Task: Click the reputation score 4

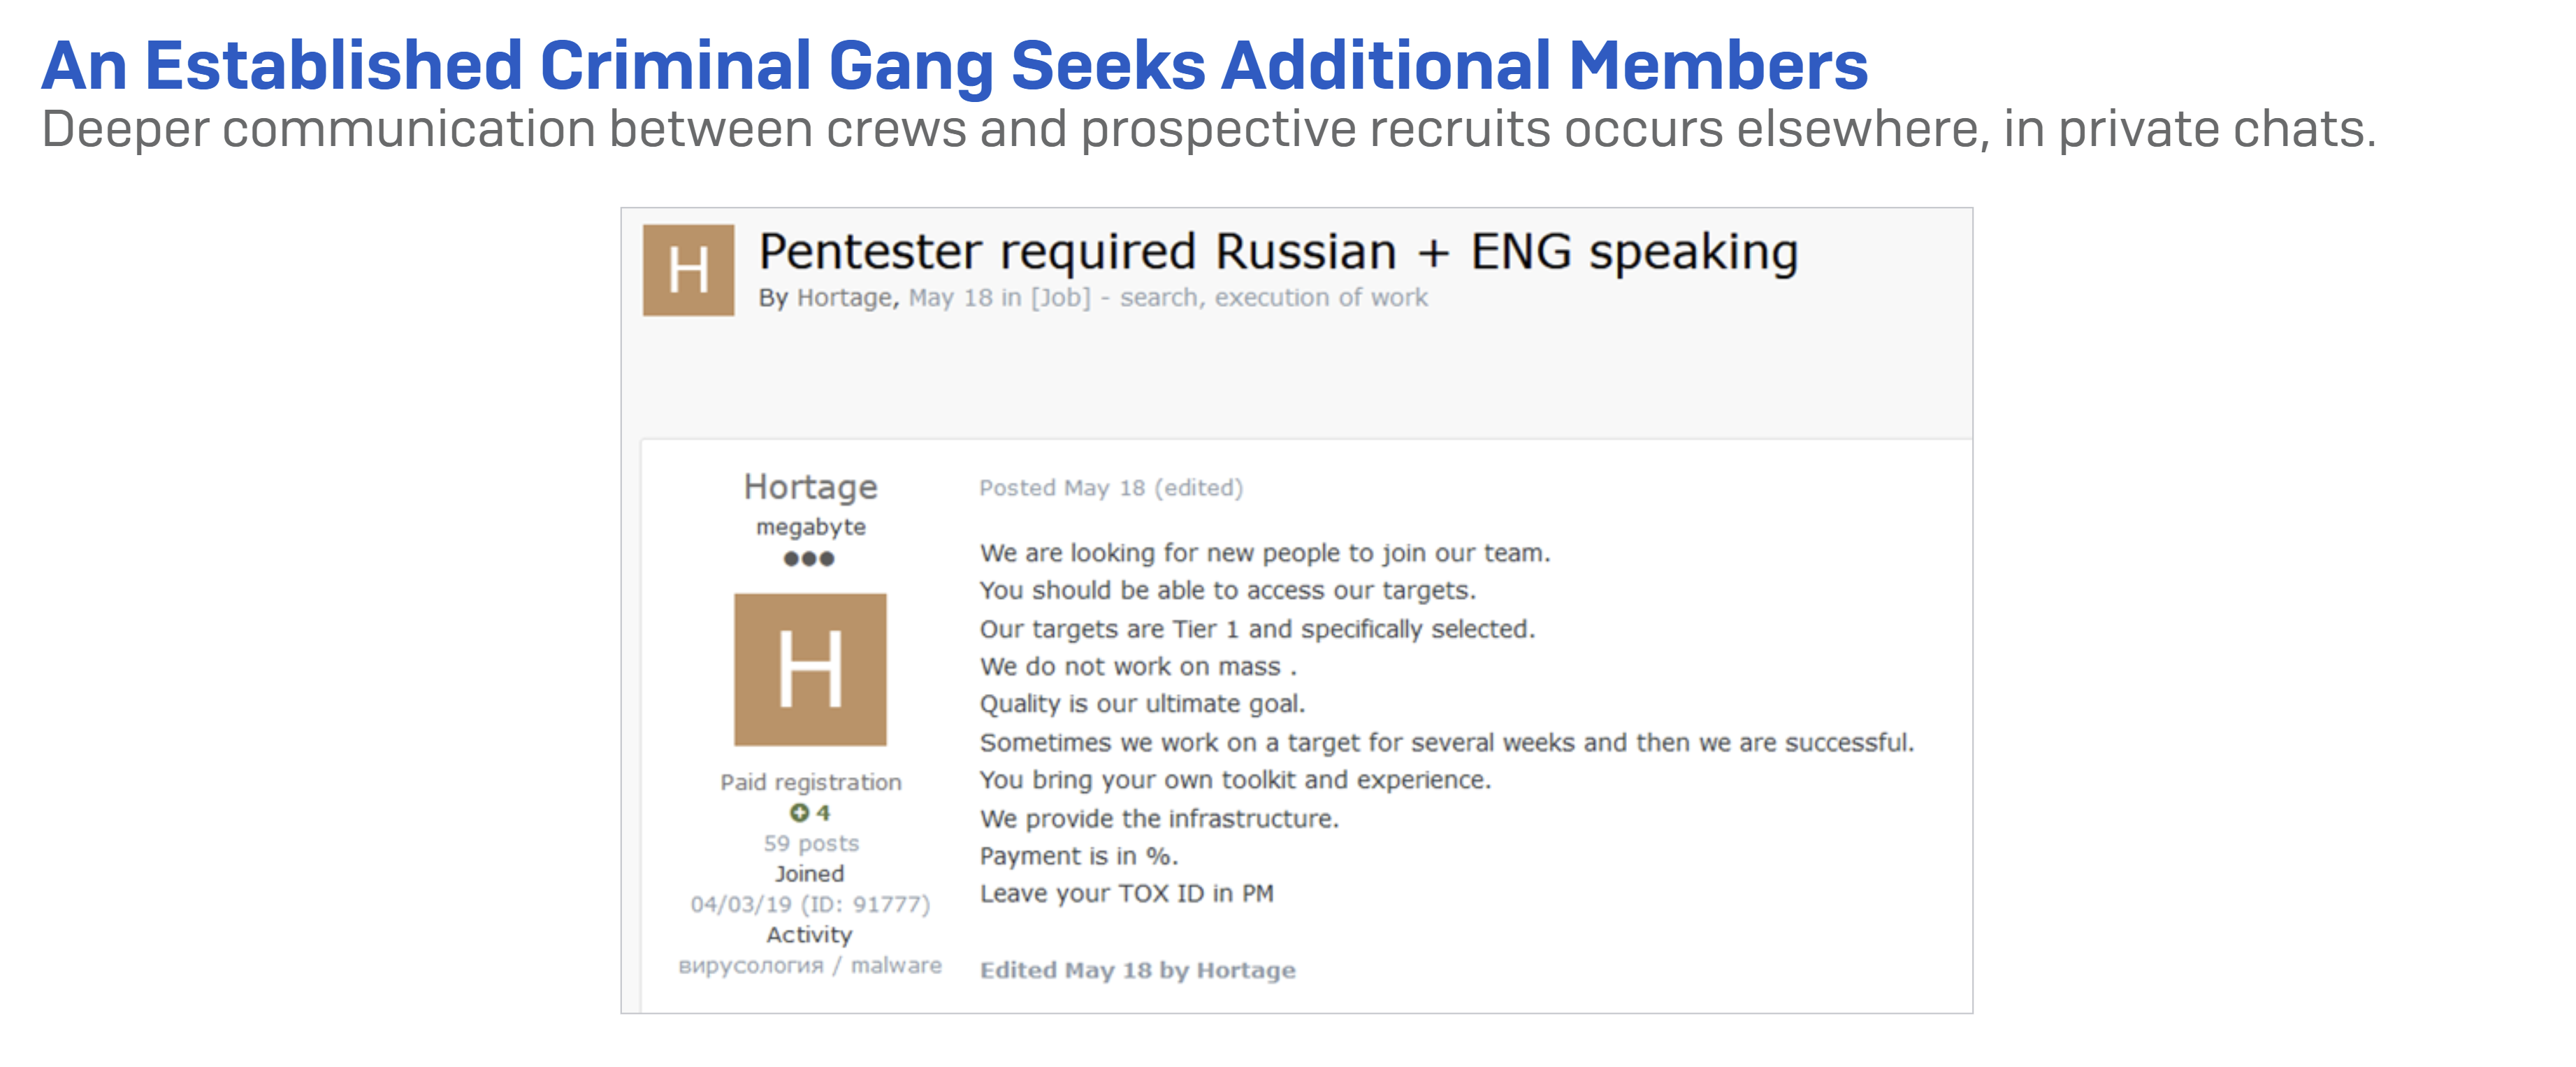Action: pyautogui.click(x=823, y=813)
